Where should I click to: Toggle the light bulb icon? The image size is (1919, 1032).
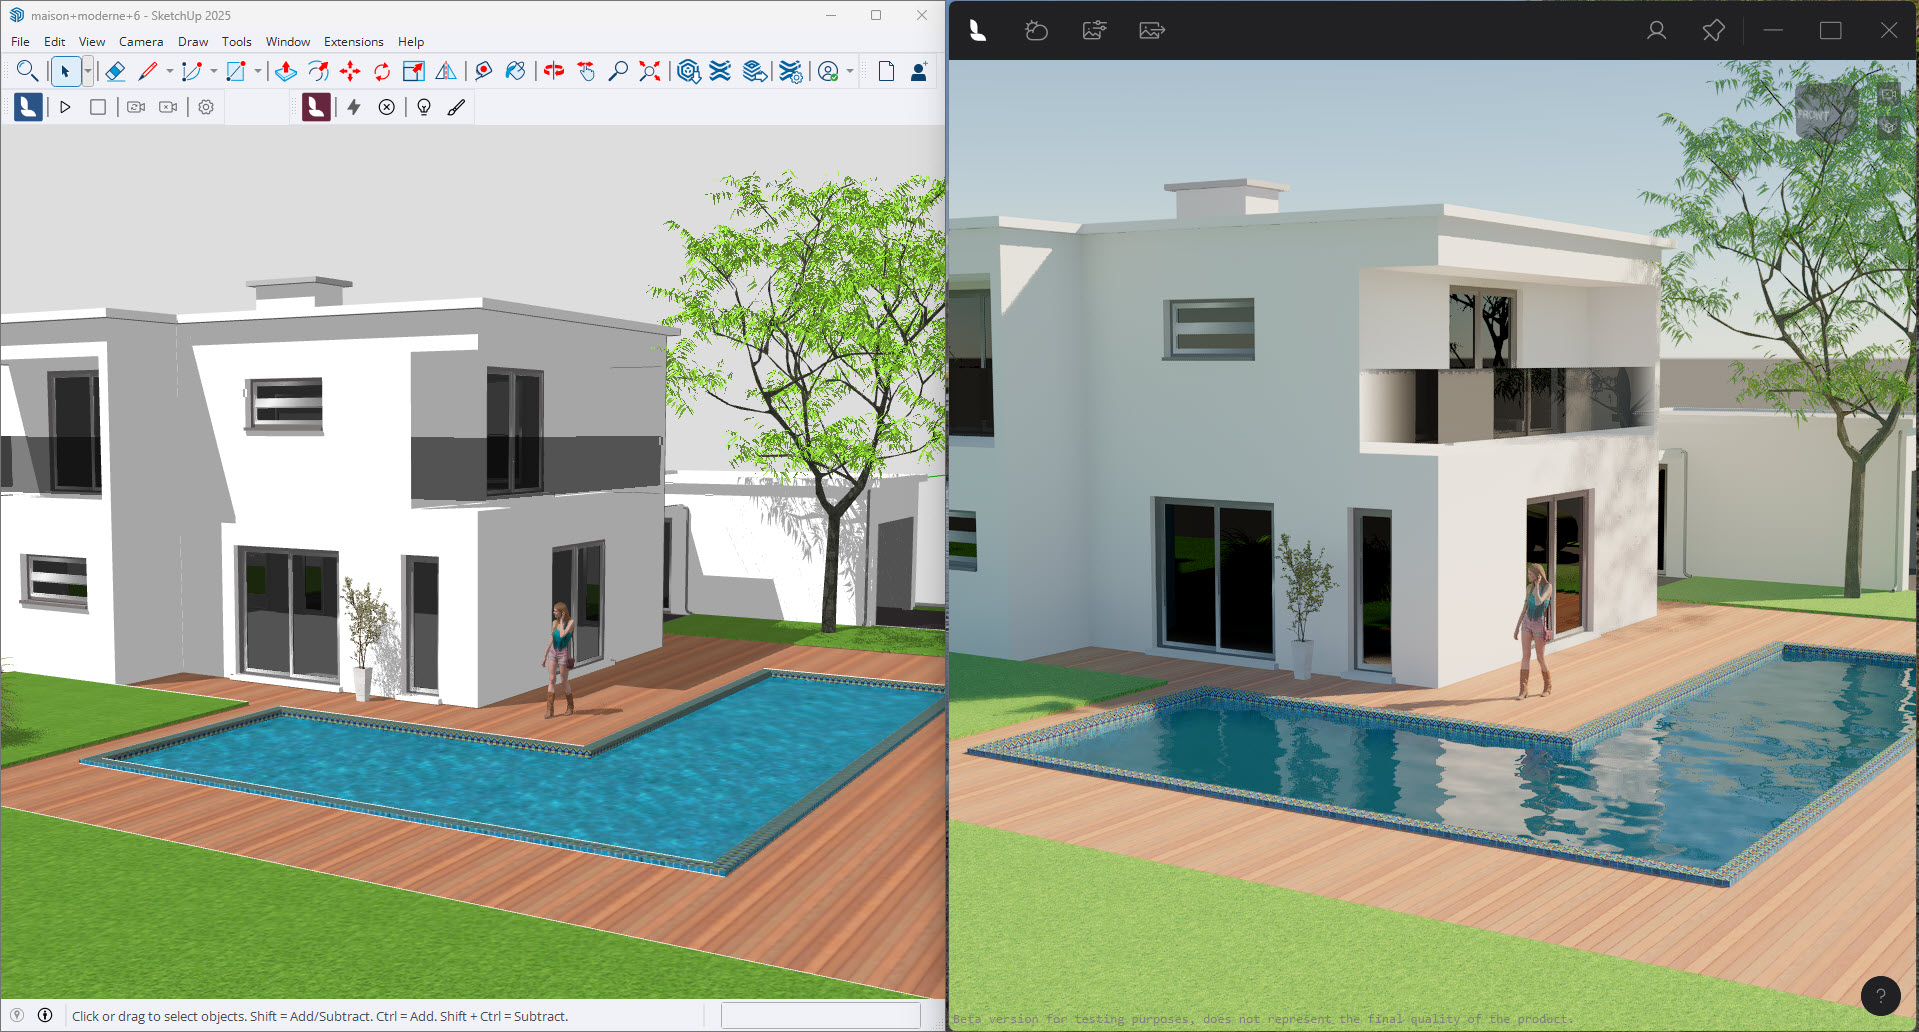coord(424,107)
